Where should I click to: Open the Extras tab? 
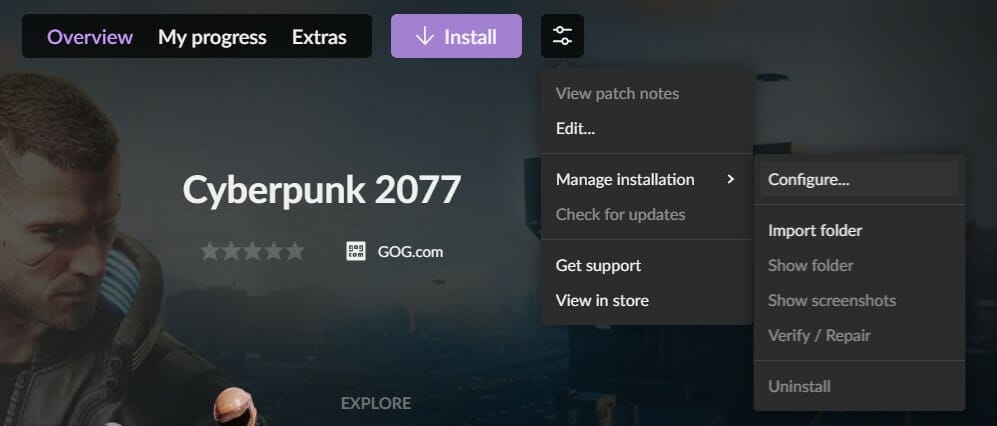(x=319, y=37)
